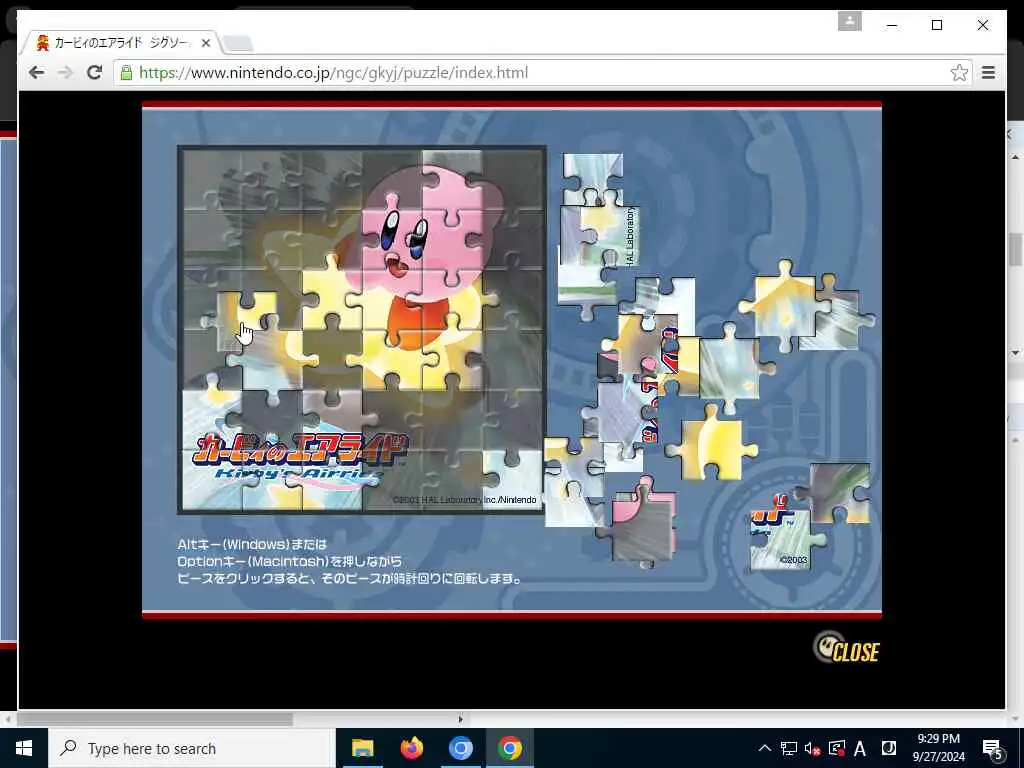1024x768 pixels.
Task: Open the clock showing 9:29 PM
Action: (x=938, y=748)
